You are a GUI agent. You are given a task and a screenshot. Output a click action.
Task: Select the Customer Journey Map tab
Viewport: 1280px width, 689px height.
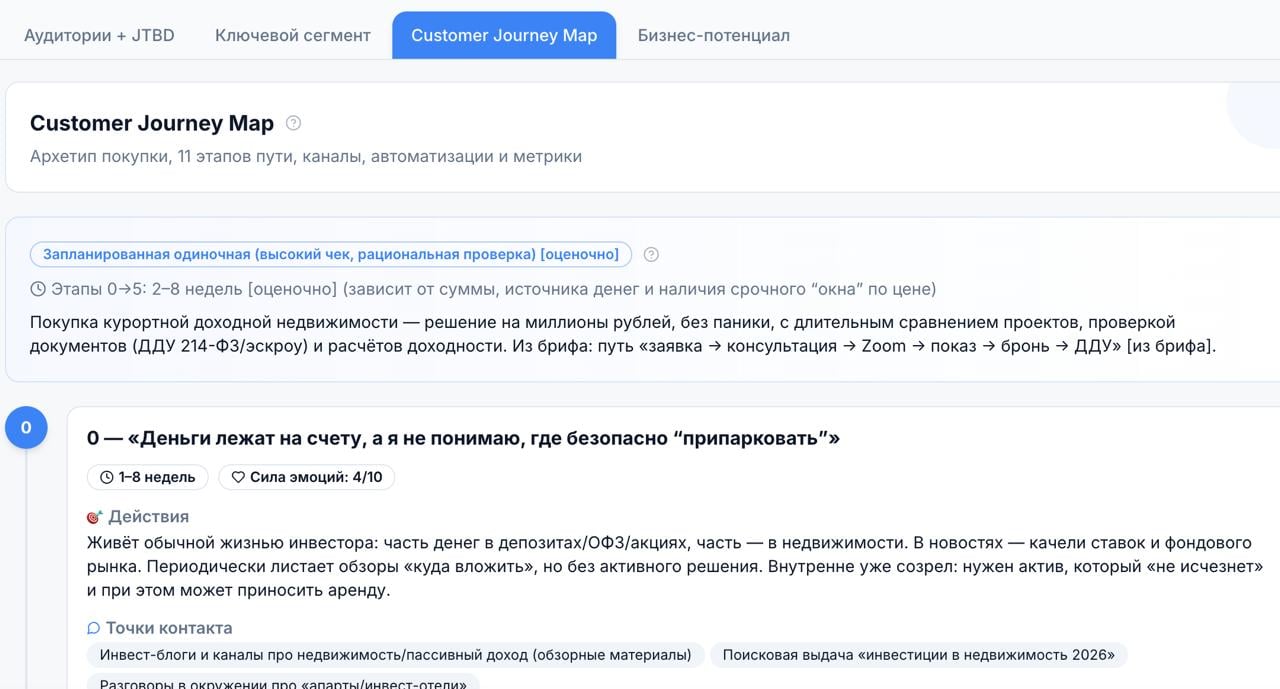504,35
